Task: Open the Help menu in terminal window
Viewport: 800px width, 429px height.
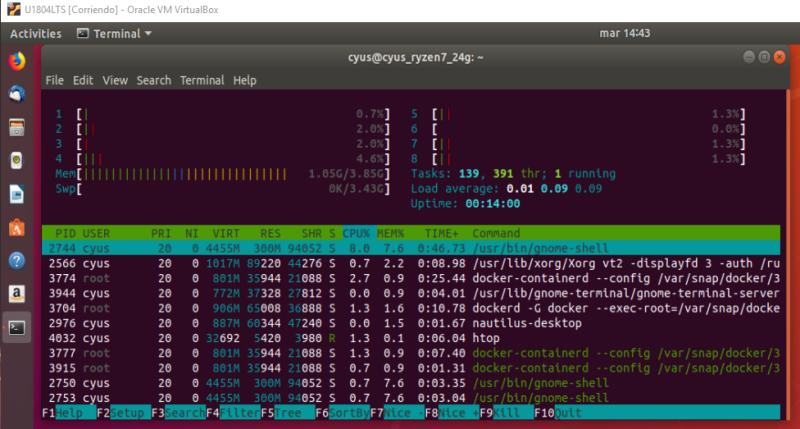Action: (244, 81)
